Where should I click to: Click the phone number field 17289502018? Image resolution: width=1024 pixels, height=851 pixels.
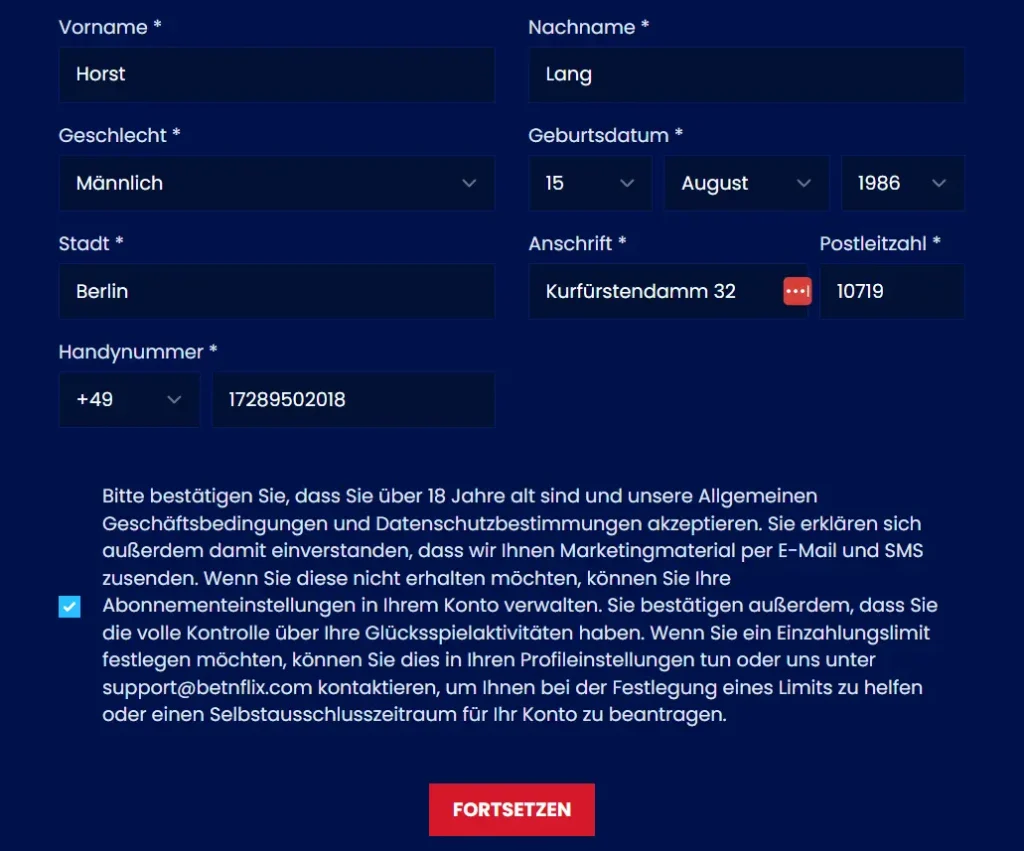[353, 400]
